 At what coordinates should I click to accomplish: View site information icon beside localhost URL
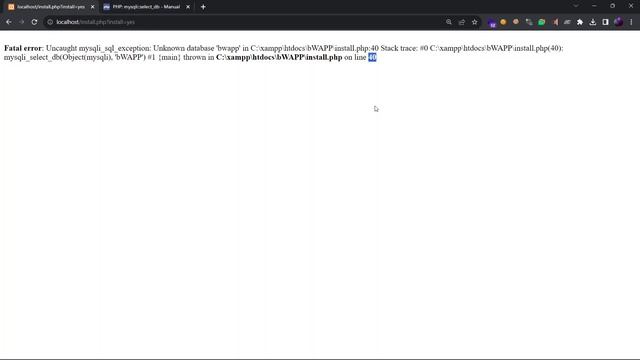50,22
